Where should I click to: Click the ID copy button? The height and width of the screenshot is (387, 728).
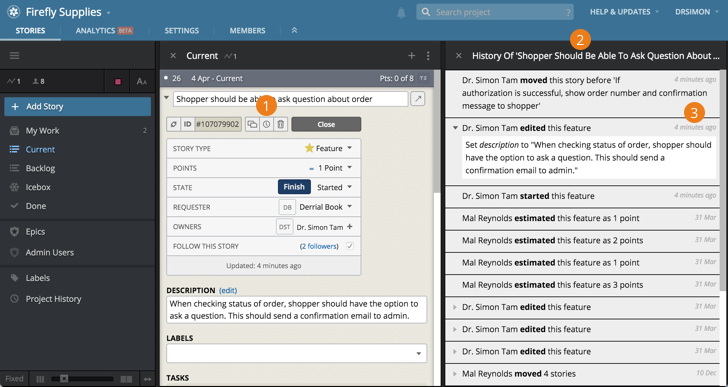[x=187, y=124]
